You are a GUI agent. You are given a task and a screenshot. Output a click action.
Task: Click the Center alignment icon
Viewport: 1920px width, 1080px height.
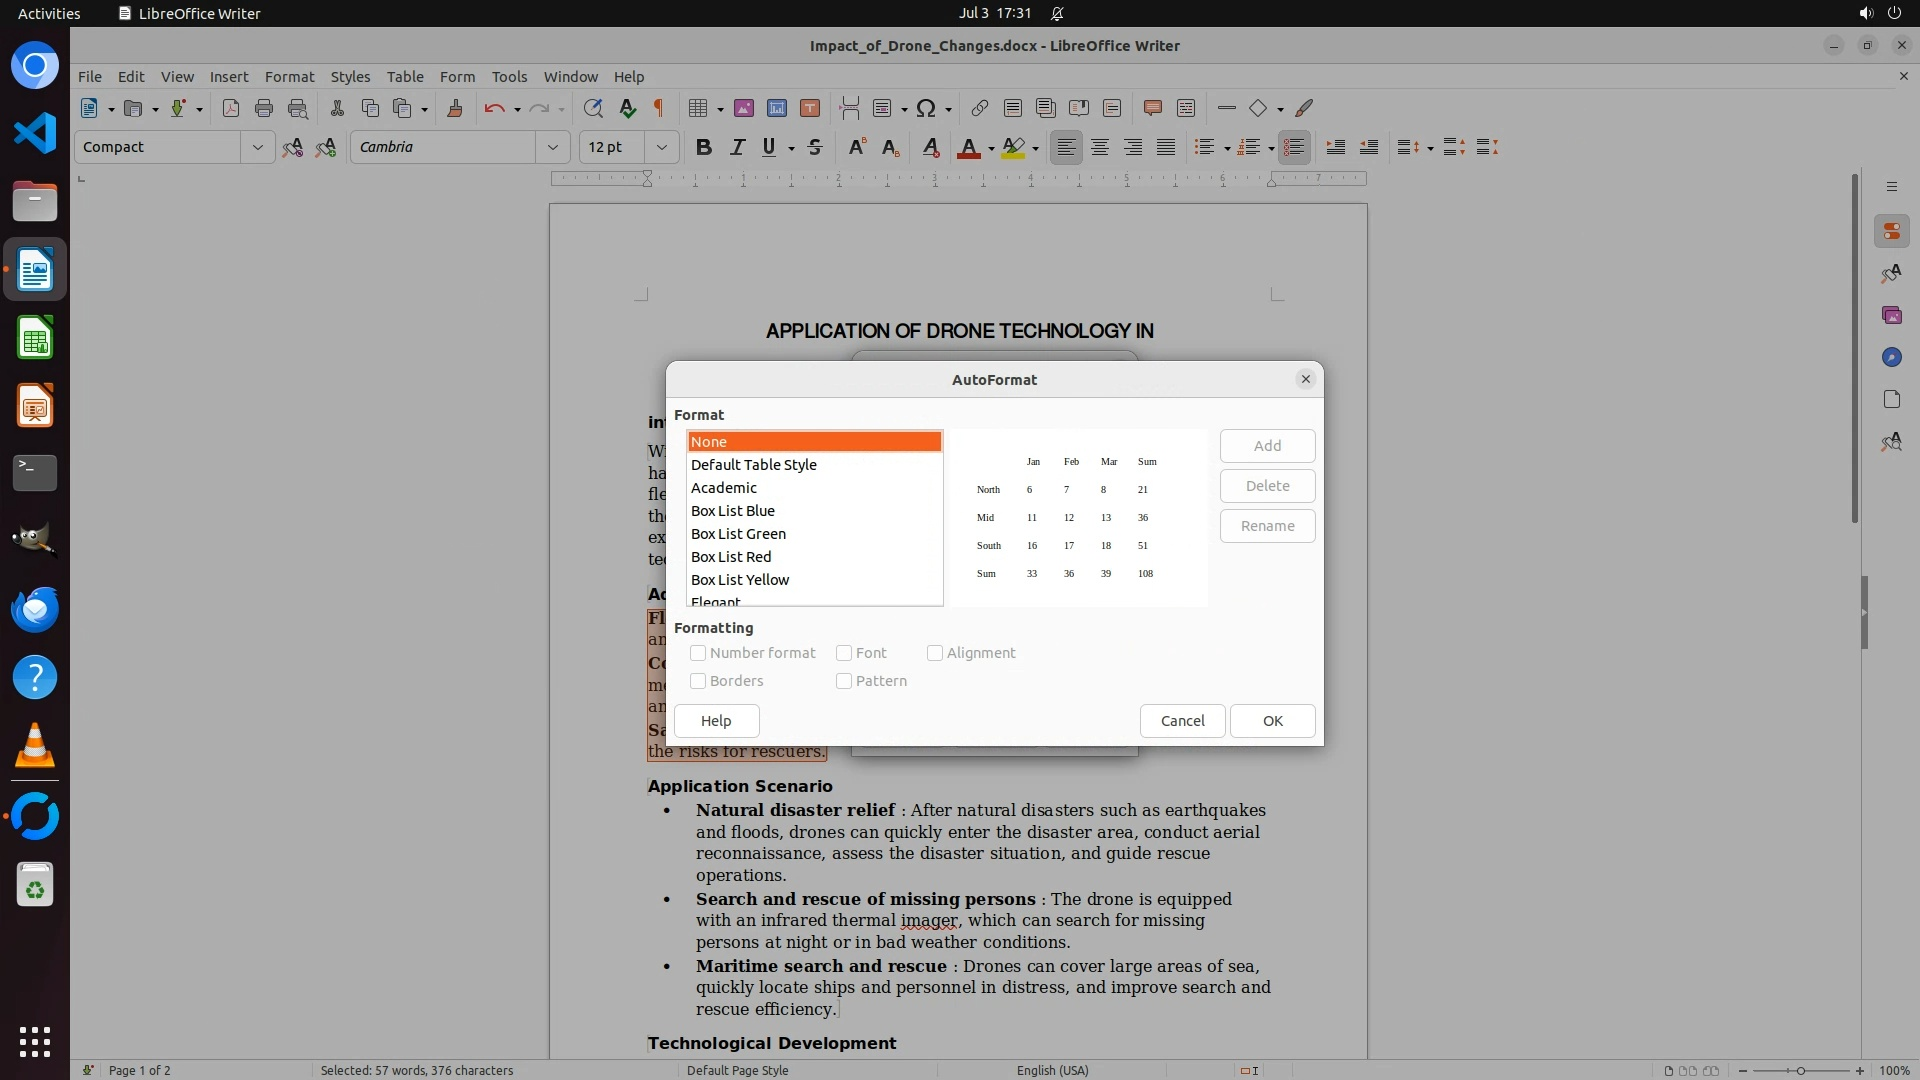[1100, 147]
